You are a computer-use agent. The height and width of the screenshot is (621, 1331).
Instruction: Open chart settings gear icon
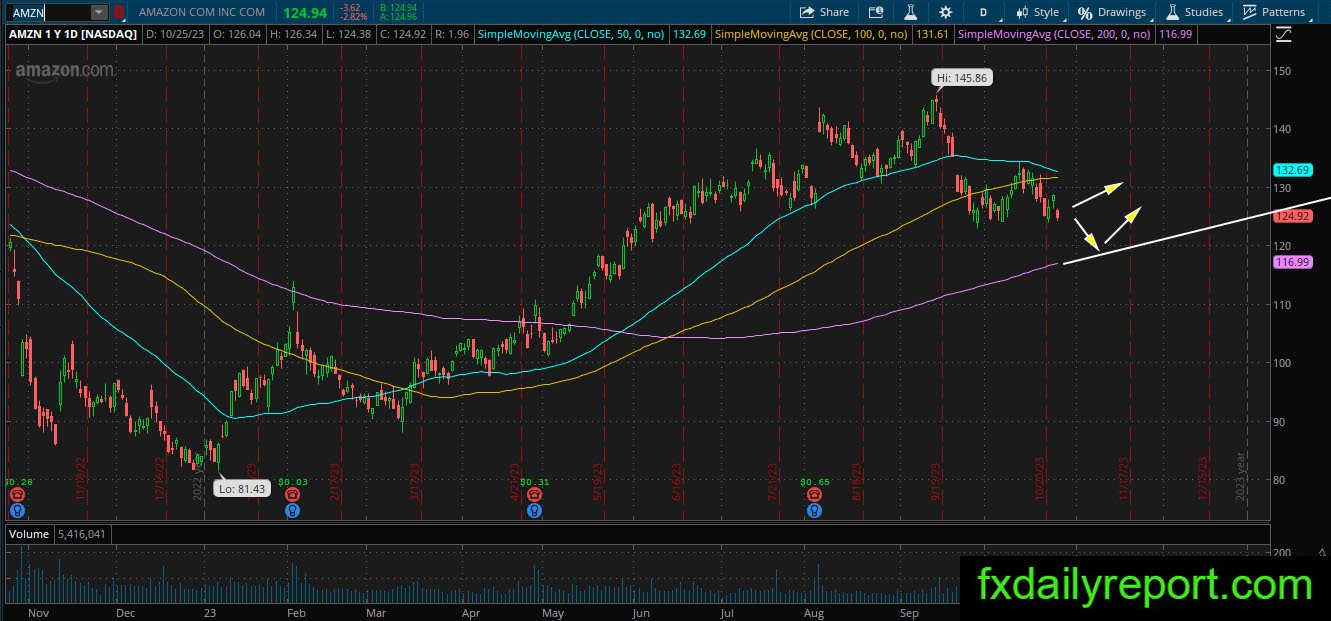pos(946,12)
